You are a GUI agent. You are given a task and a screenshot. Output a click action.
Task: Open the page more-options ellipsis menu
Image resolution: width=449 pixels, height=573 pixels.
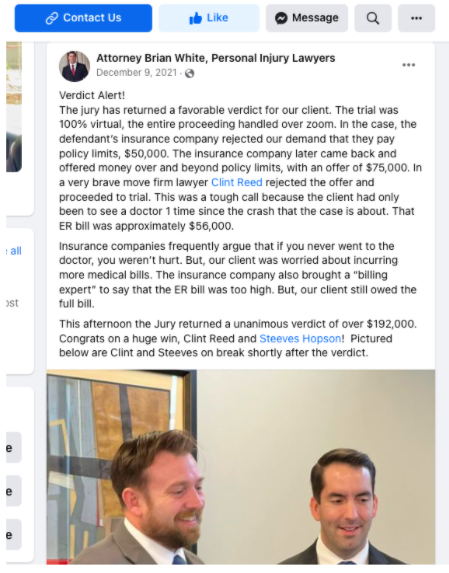(x=416, y=18)
